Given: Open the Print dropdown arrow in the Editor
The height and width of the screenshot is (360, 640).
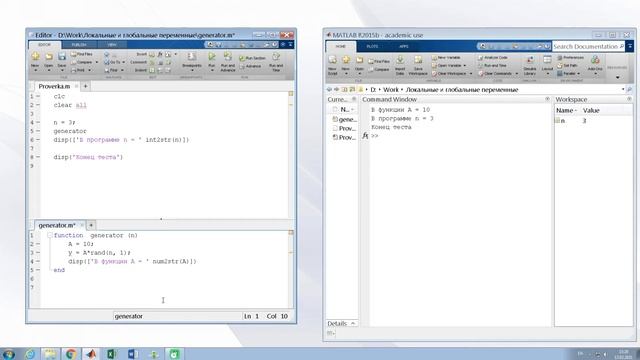Looking at the screenshot, I should tap(89, 70).
